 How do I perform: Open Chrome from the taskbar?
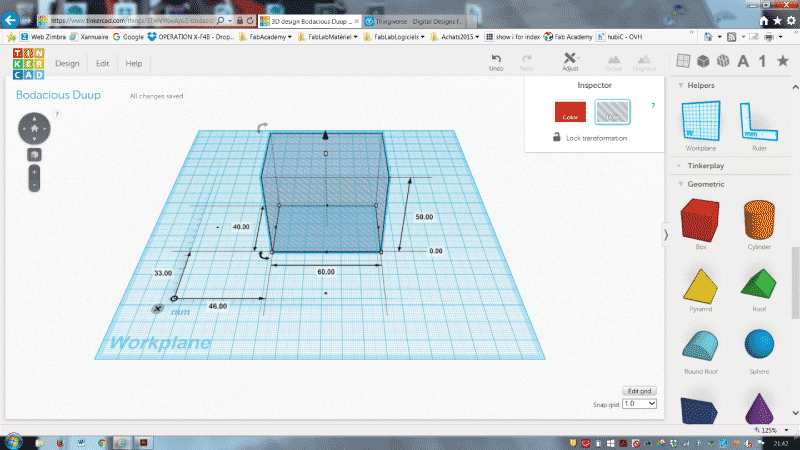click(102, 443)
